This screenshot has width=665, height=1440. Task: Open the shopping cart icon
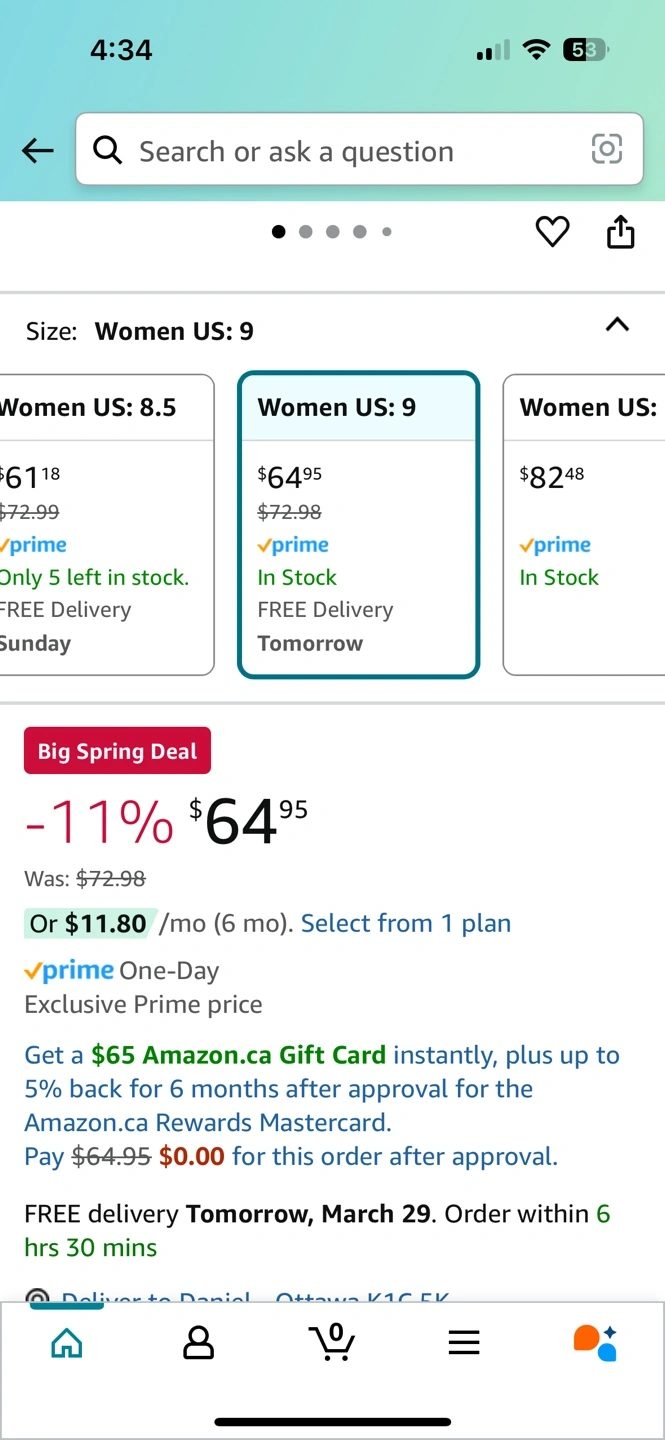click(x=332, y=1342)
